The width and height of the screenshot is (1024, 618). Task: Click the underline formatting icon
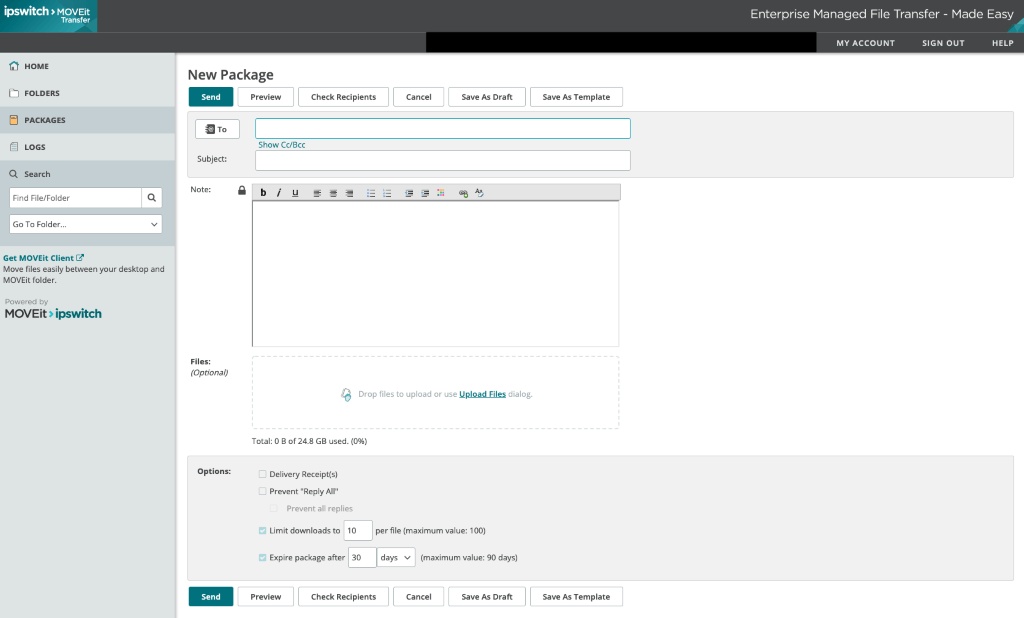click(x=295, y=193)
